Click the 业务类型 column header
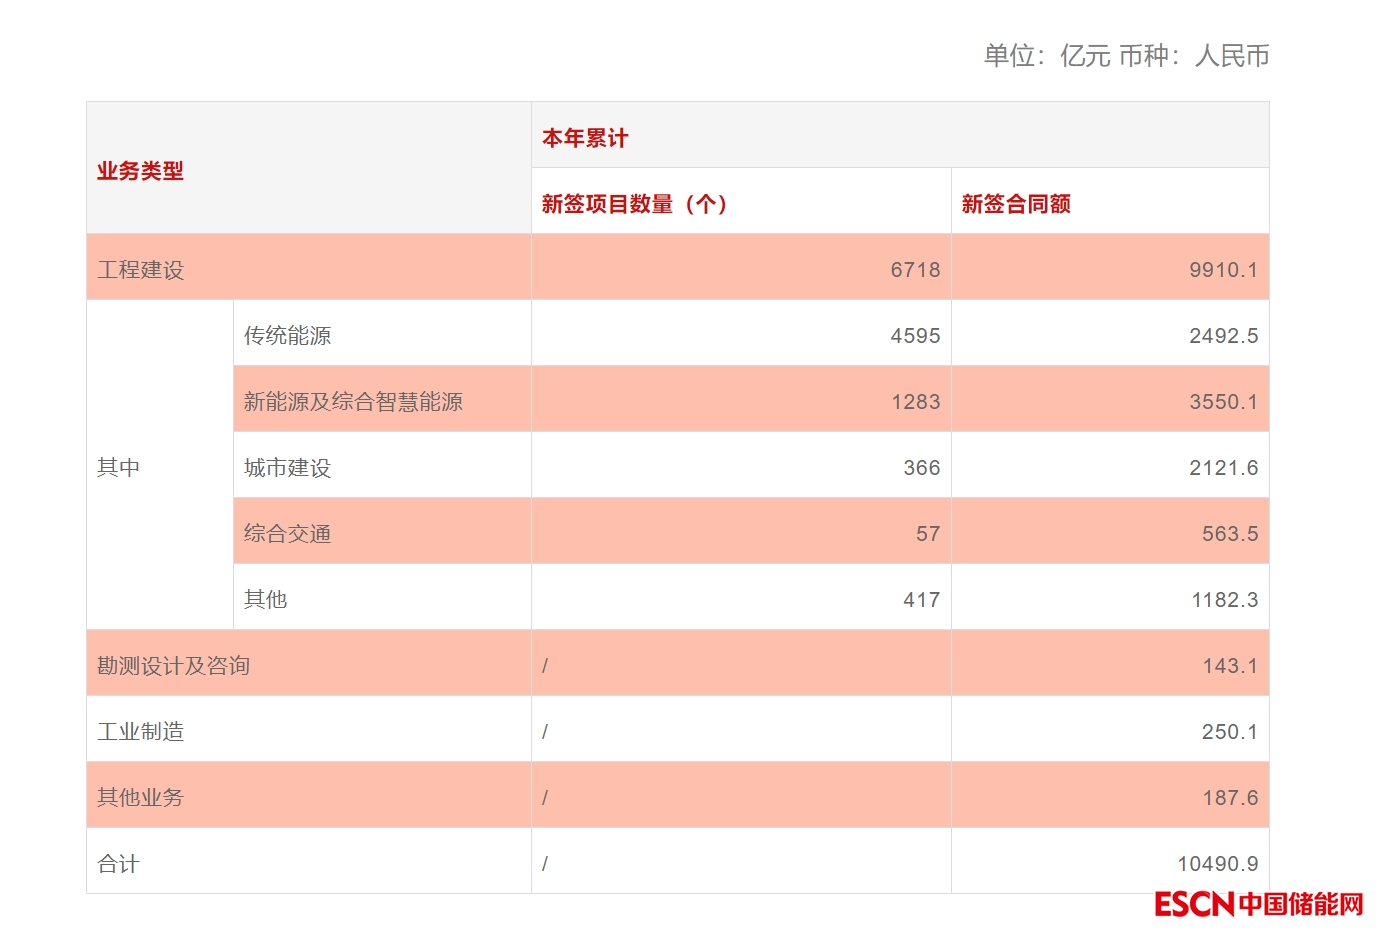The image size is (1390, 936). point(140,171)
